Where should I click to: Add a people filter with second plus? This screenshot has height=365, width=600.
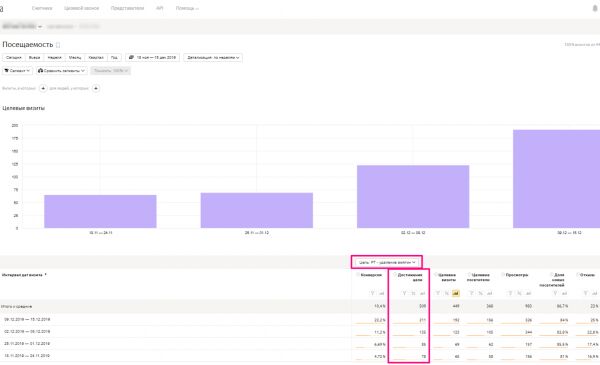pyautogui.click(x=96, y=88)
